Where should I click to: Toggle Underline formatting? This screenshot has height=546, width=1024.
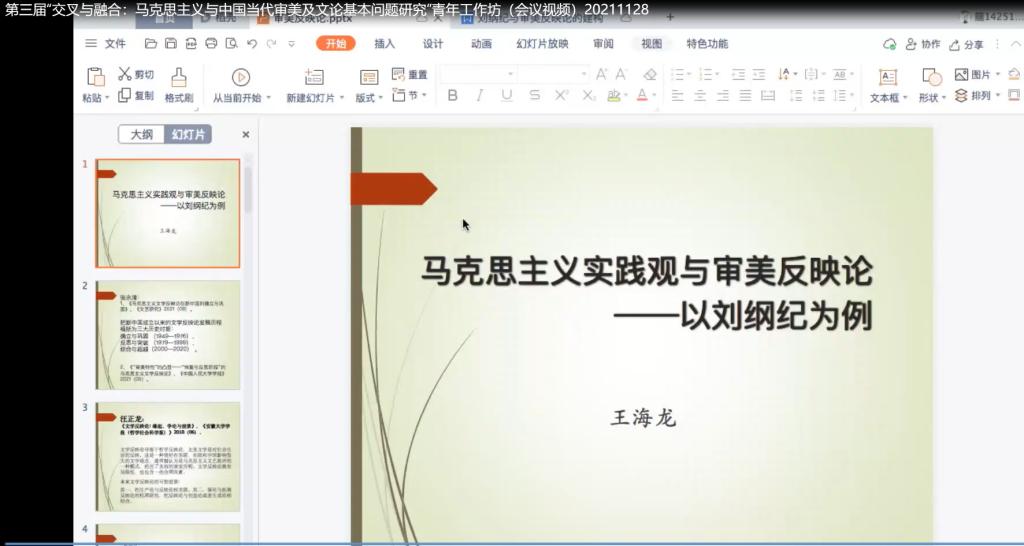506,96
